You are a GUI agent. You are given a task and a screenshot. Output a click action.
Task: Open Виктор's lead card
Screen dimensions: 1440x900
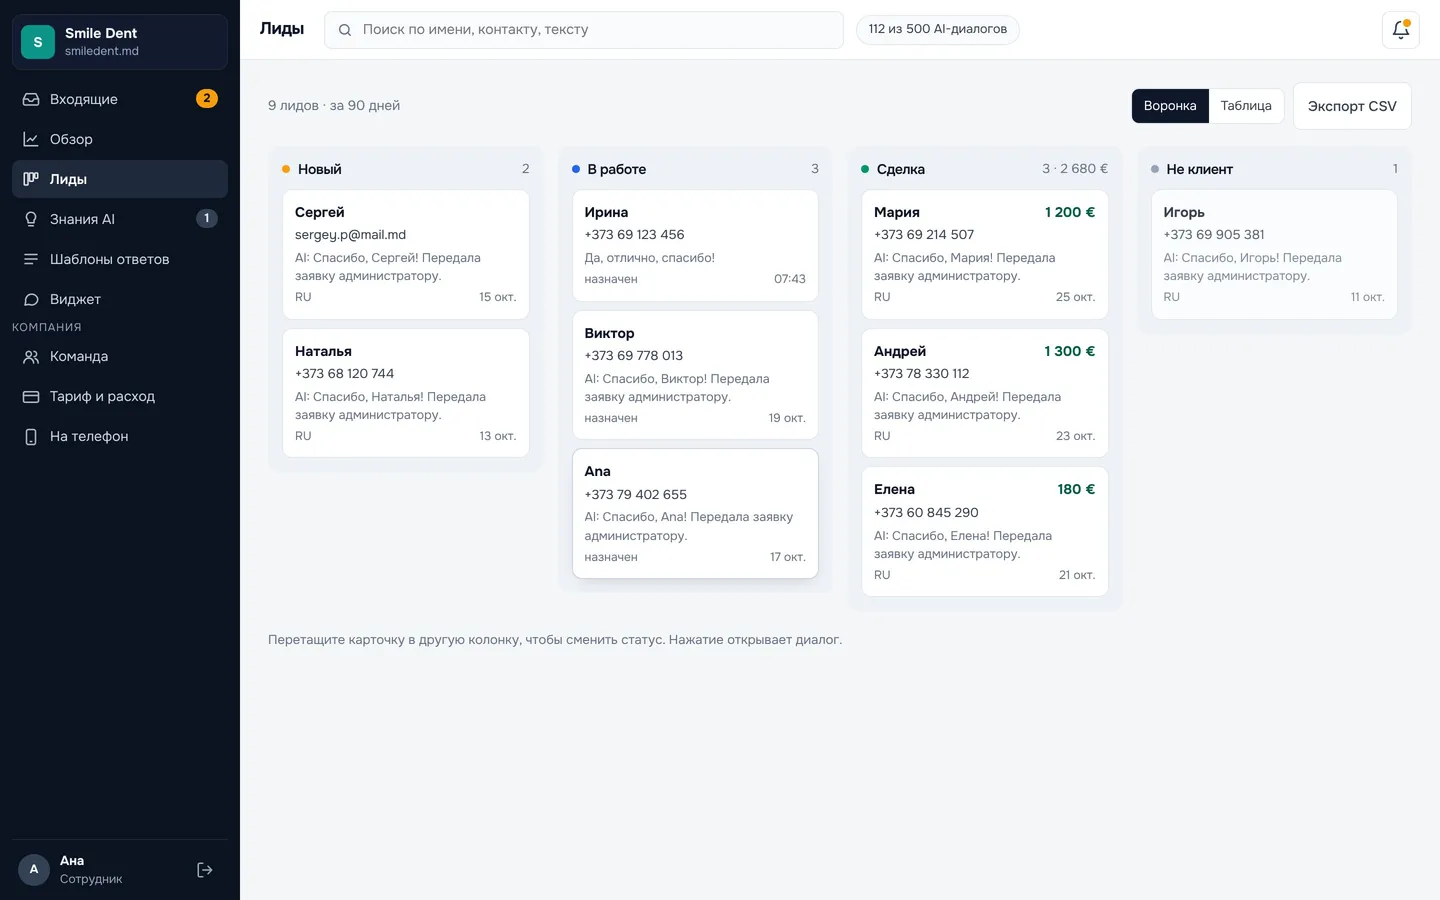click(695, 375)
